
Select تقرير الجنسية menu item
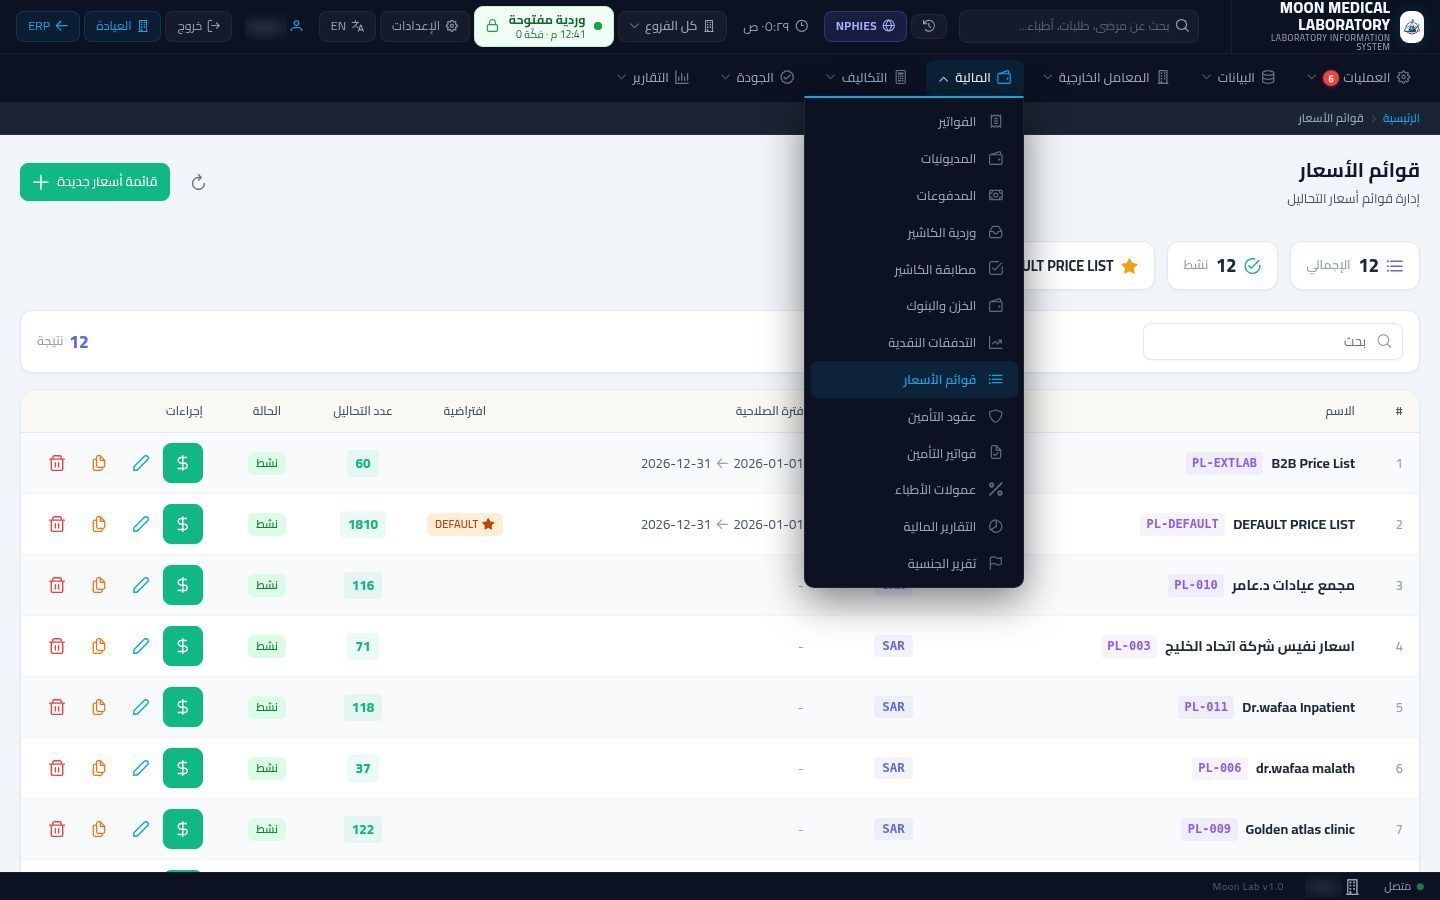(914, 564)
